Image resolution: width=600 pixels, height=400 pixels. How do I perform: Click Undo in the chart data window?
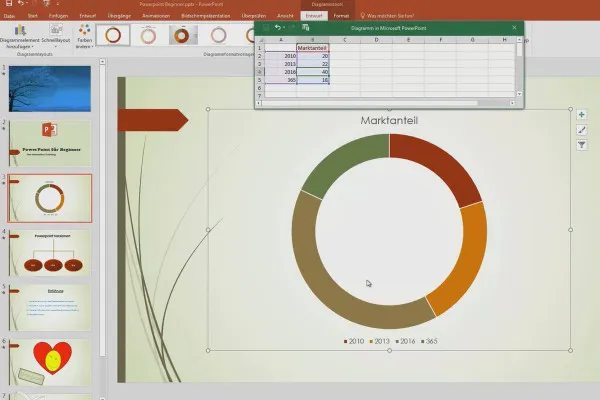278,28
